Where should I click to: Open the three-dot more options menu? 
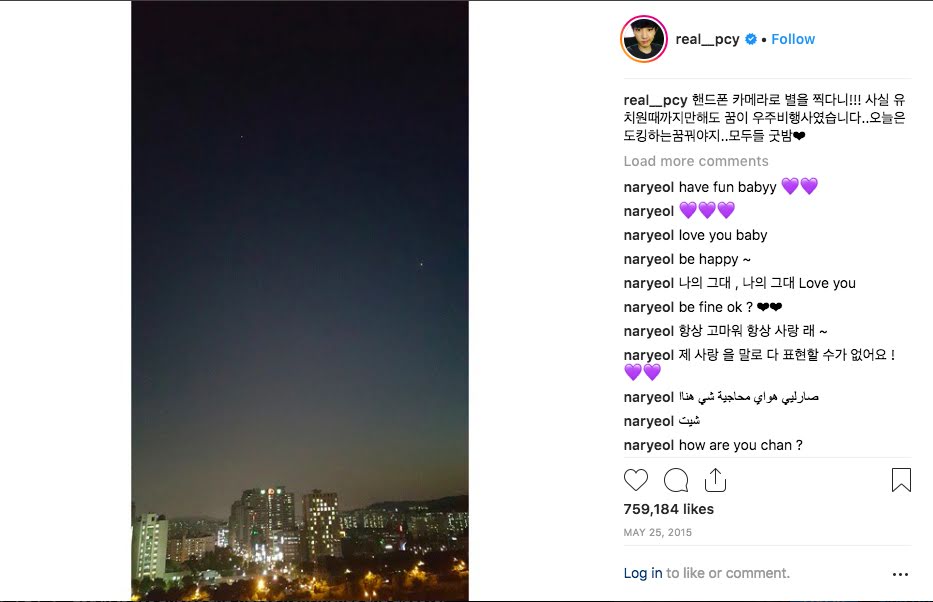(x=900, y=574)
